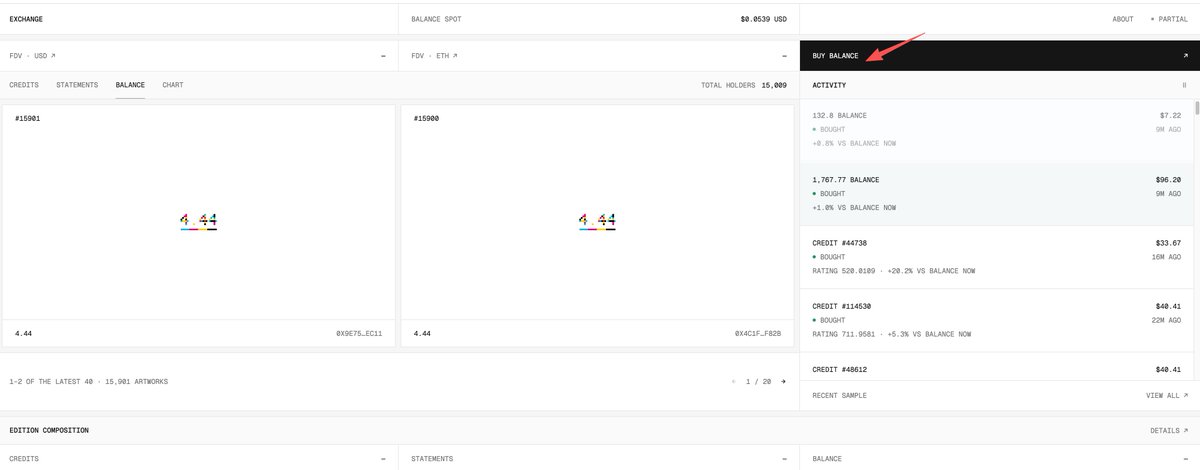Click the Buy Balance button

pos(1000,56)
